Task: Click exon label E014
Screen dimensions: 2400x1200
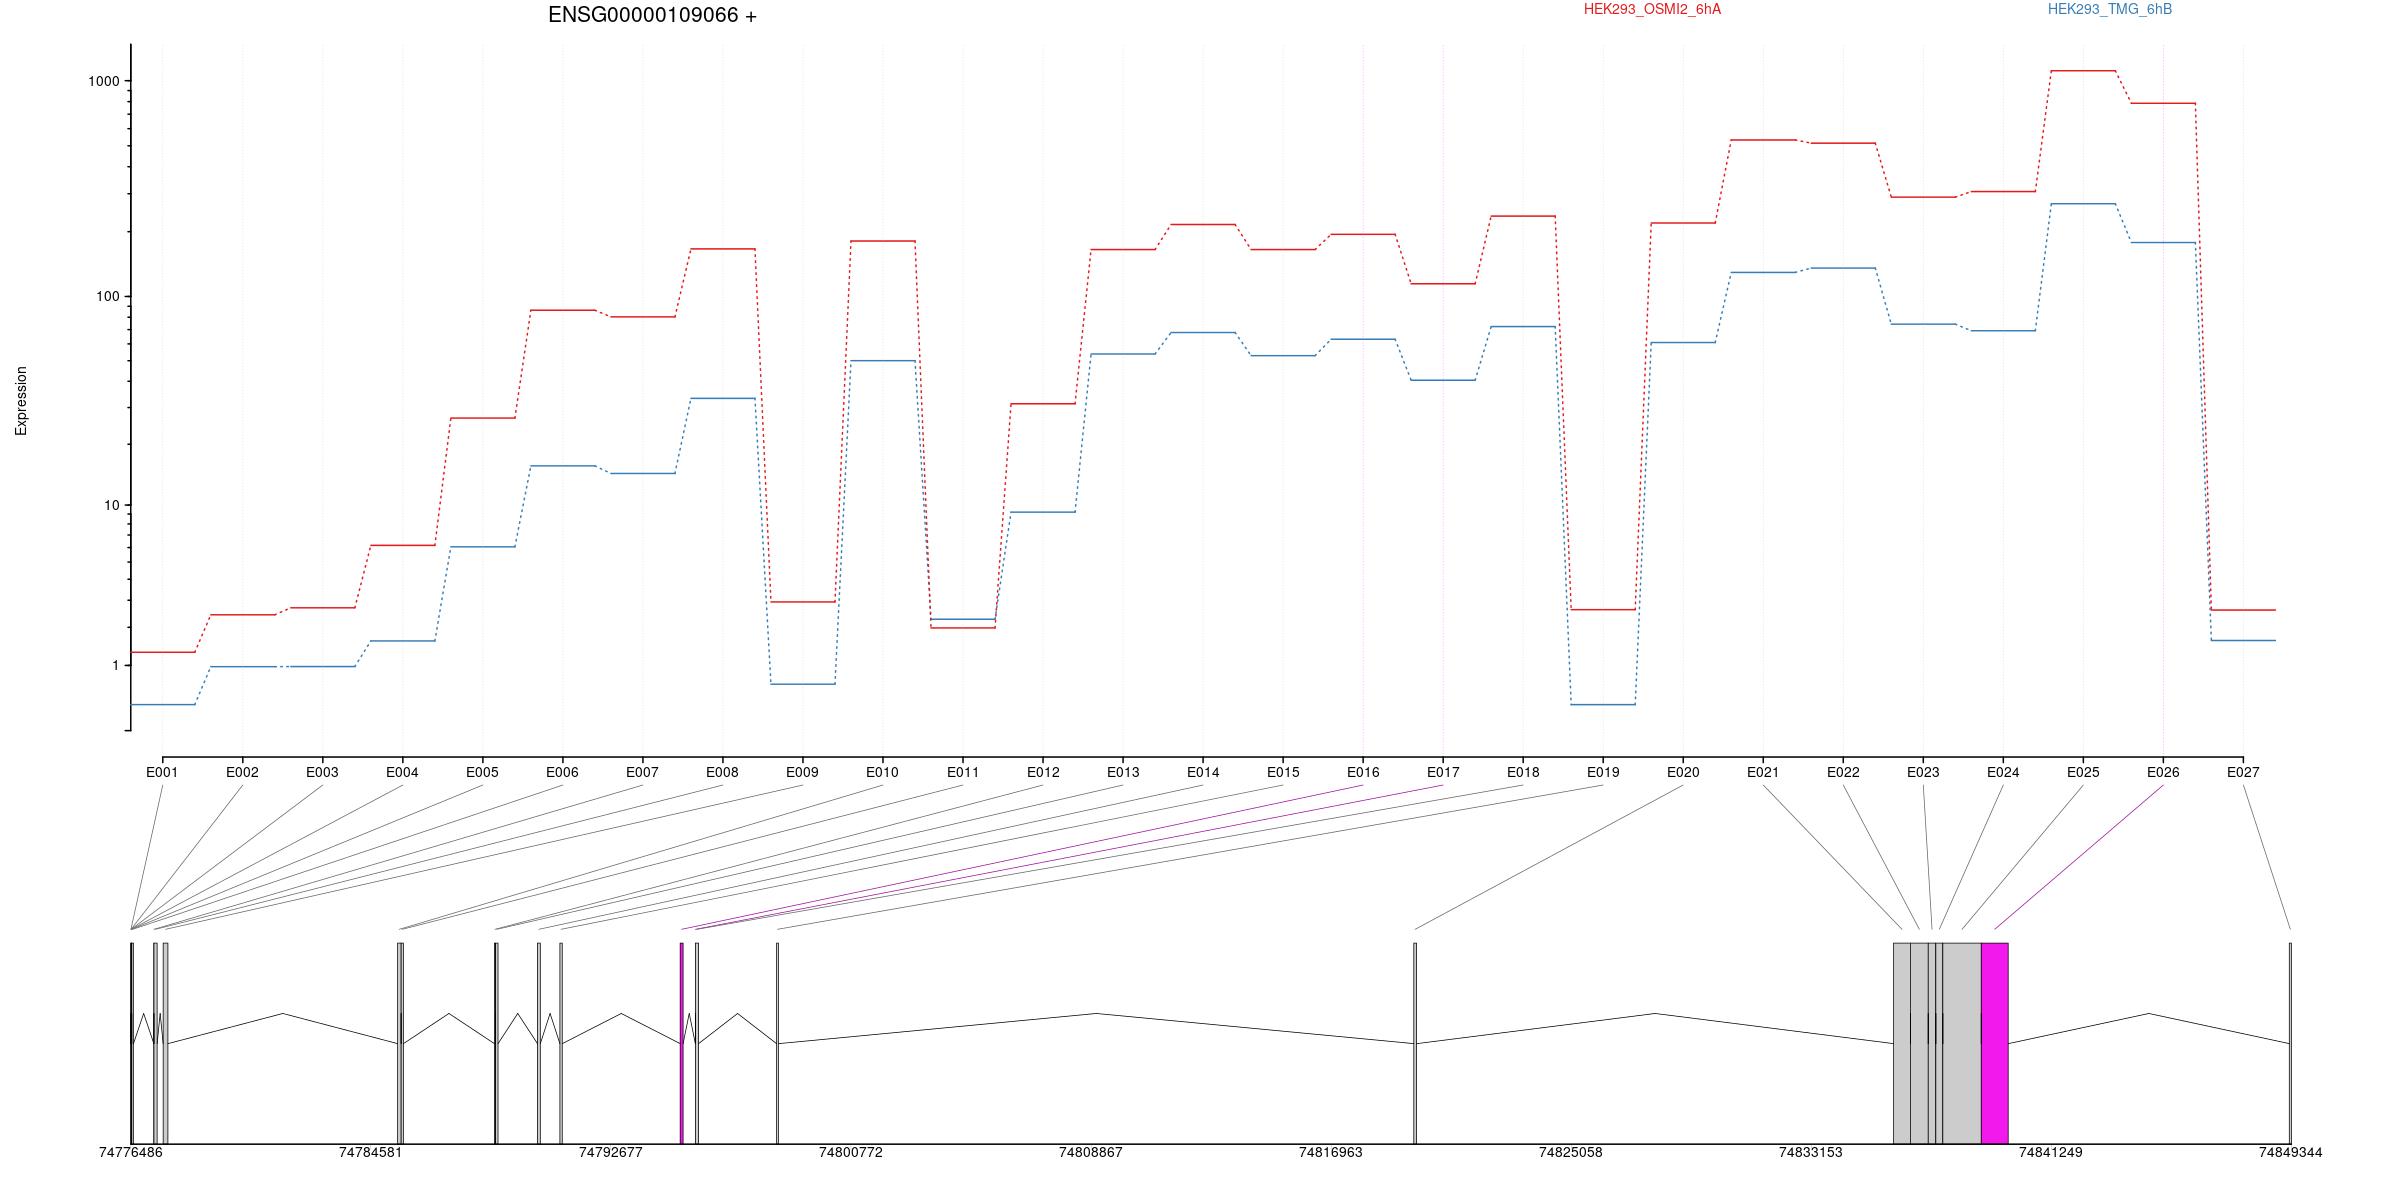Action: click(x=1203, y=773)
